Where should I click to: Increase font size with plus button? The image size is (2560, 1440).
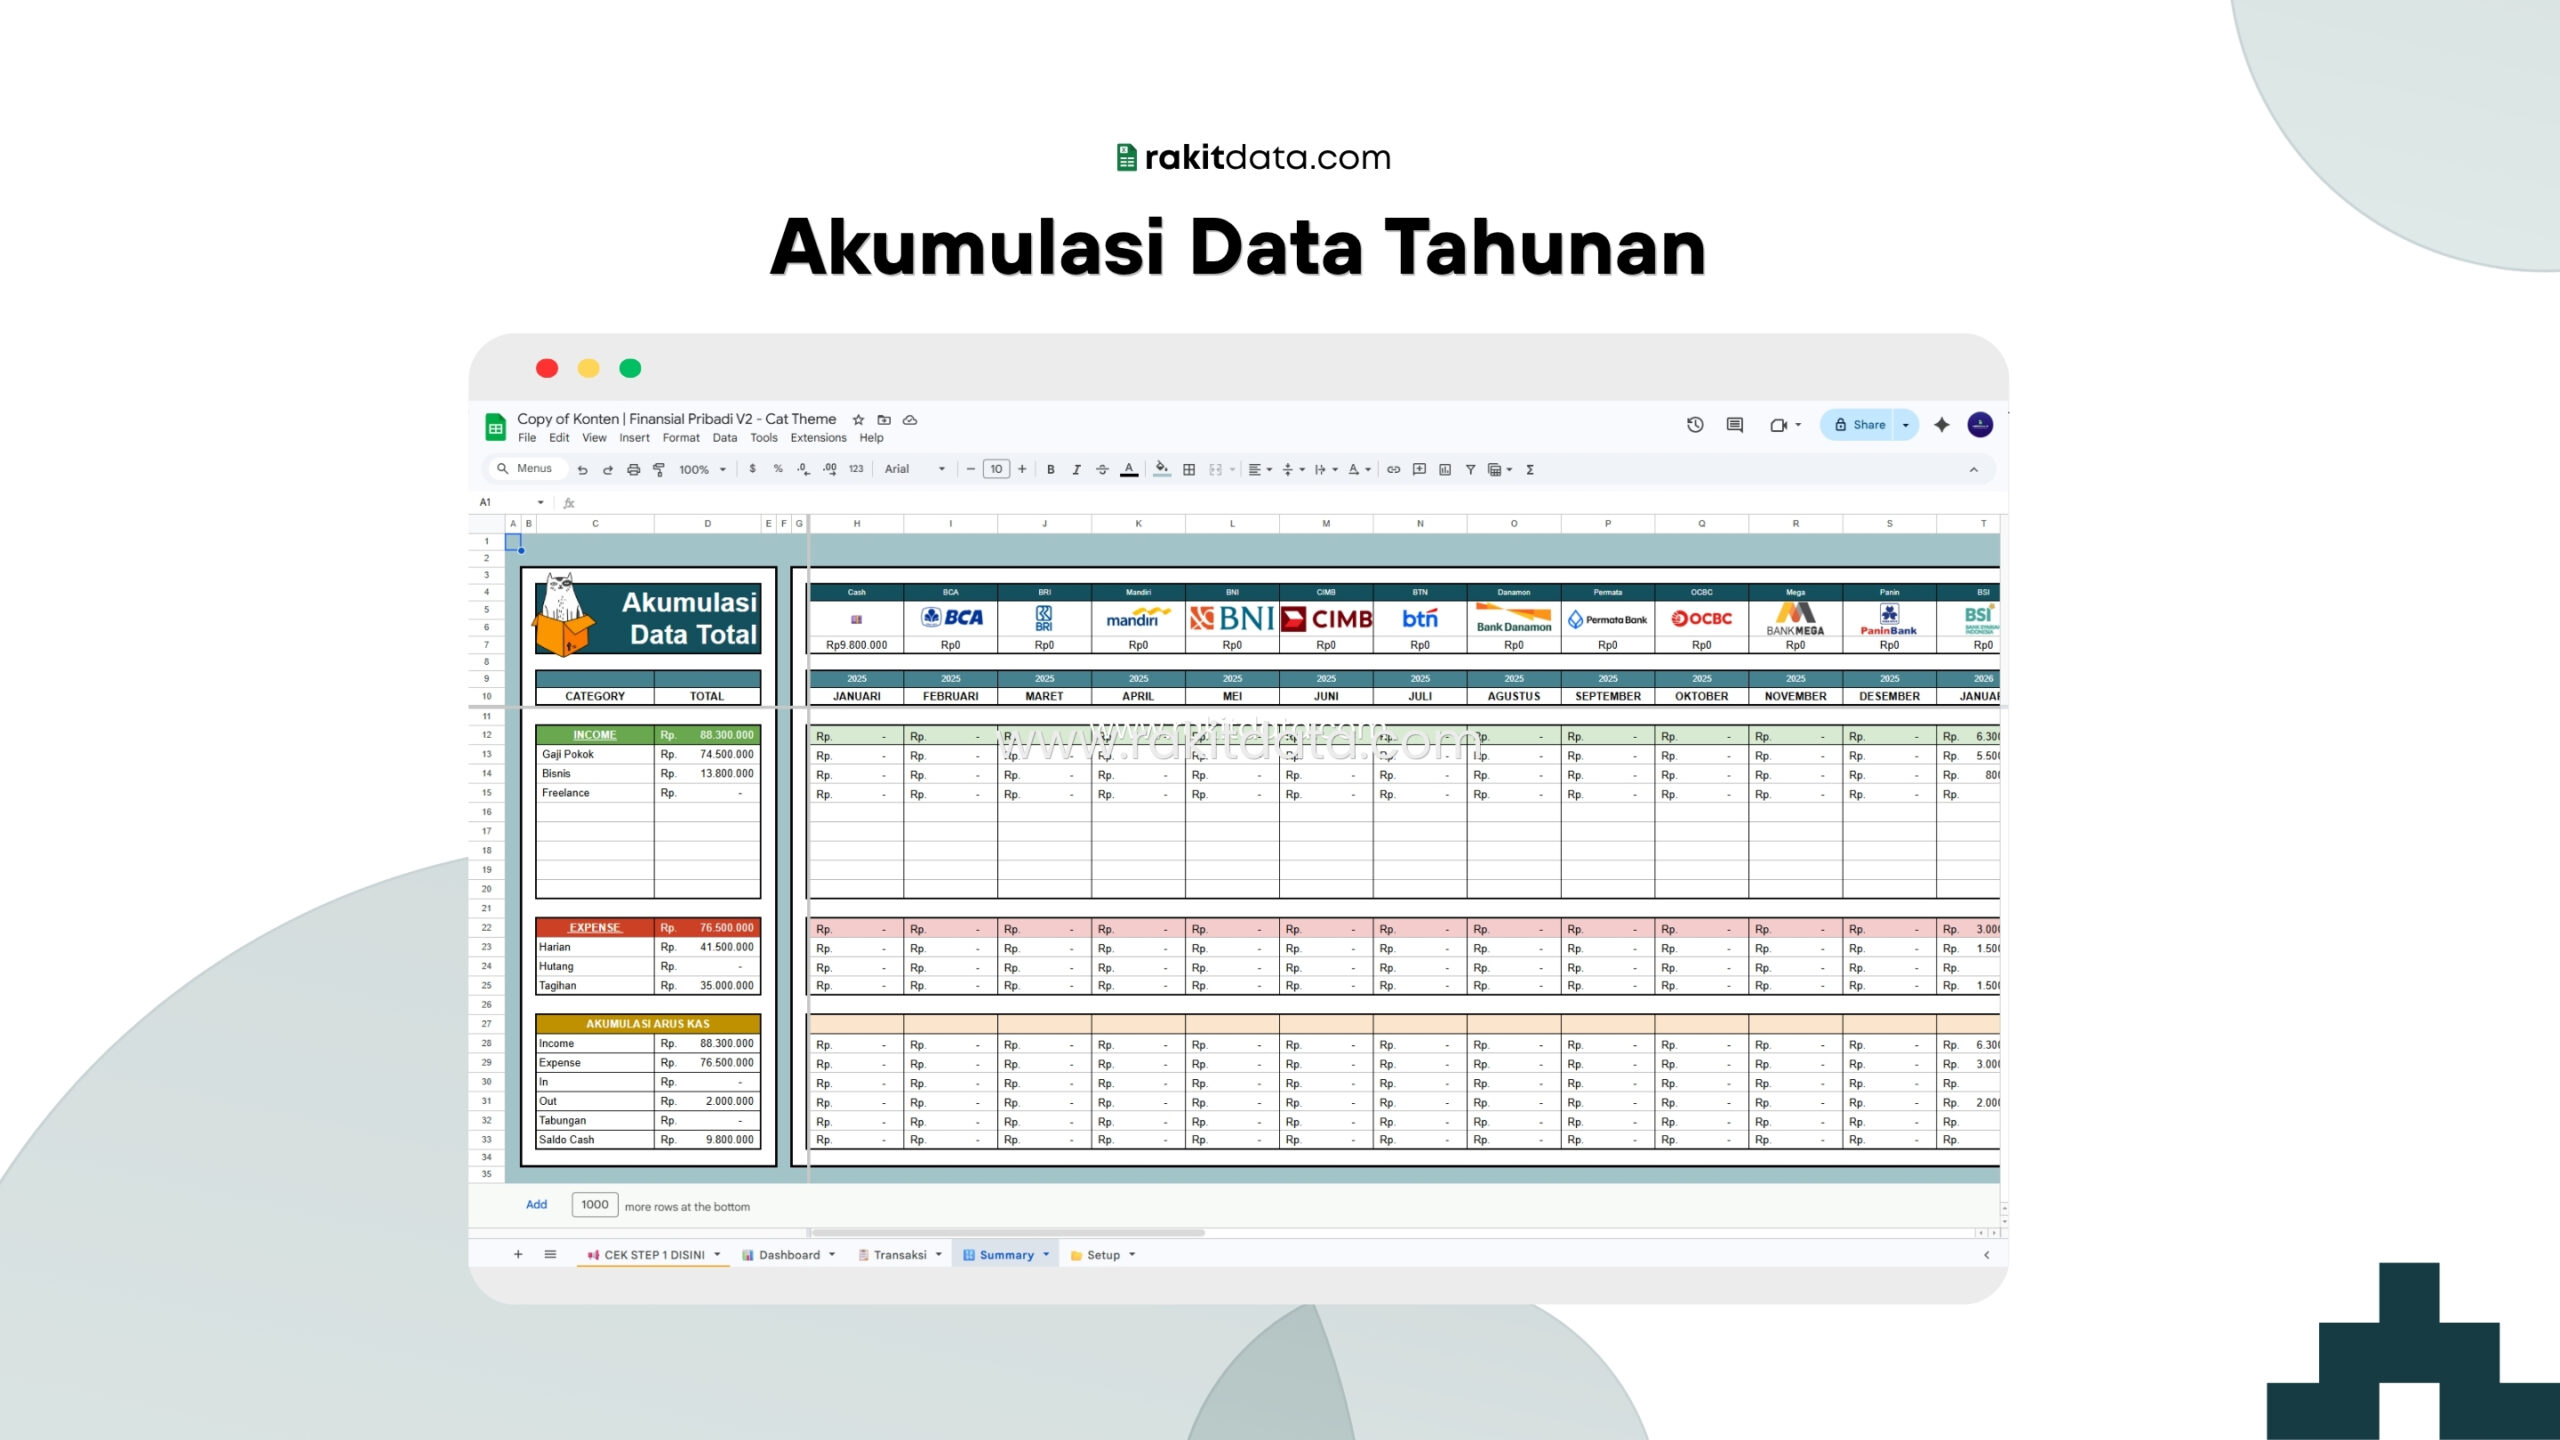(x=1022, y=469)
